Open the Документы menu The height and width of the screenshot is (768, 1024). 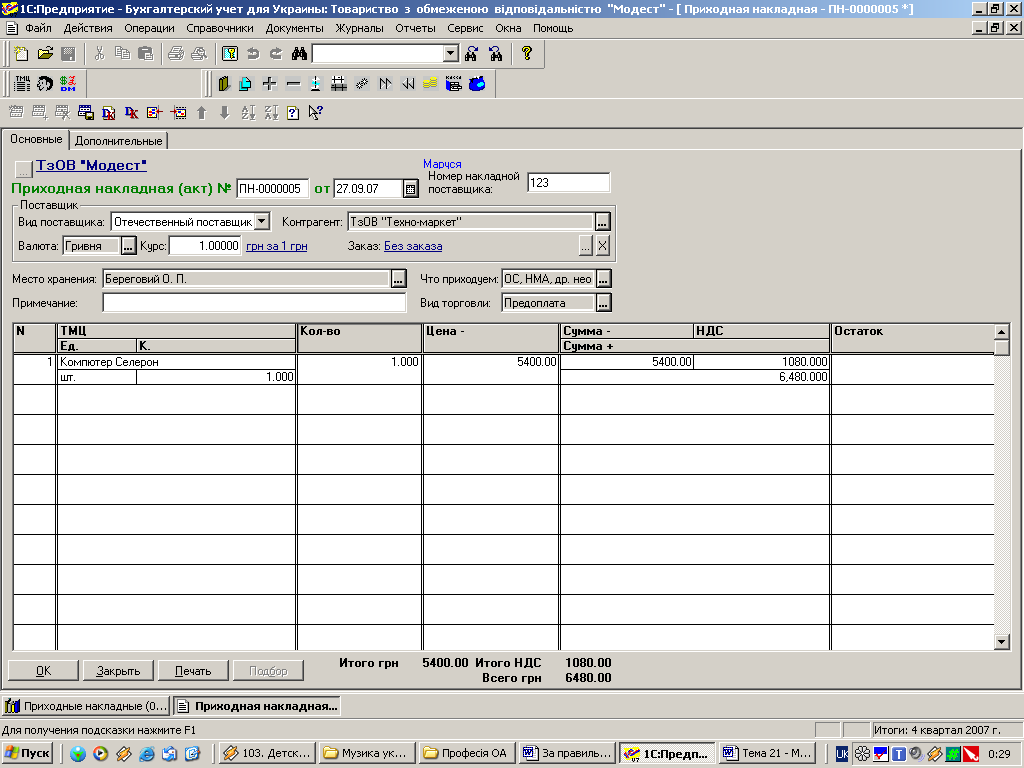tap(295, 28)
